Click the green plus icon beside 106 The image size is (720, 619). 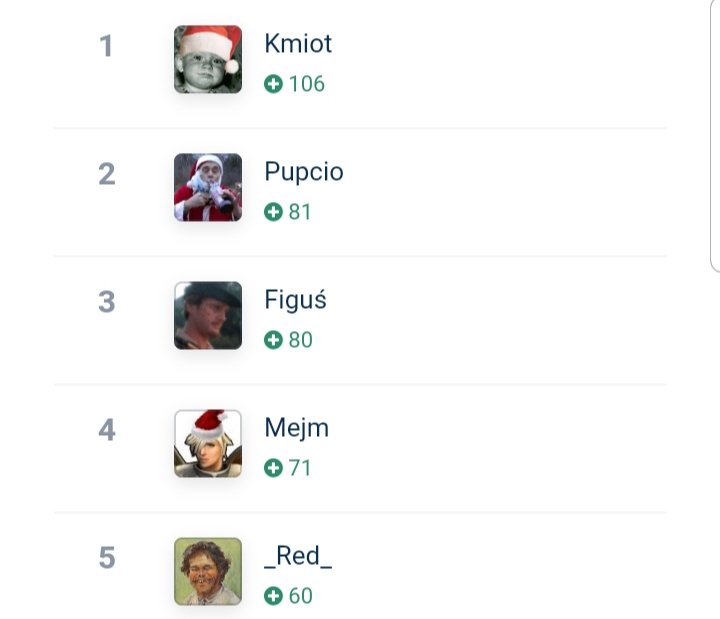[273, 84]
